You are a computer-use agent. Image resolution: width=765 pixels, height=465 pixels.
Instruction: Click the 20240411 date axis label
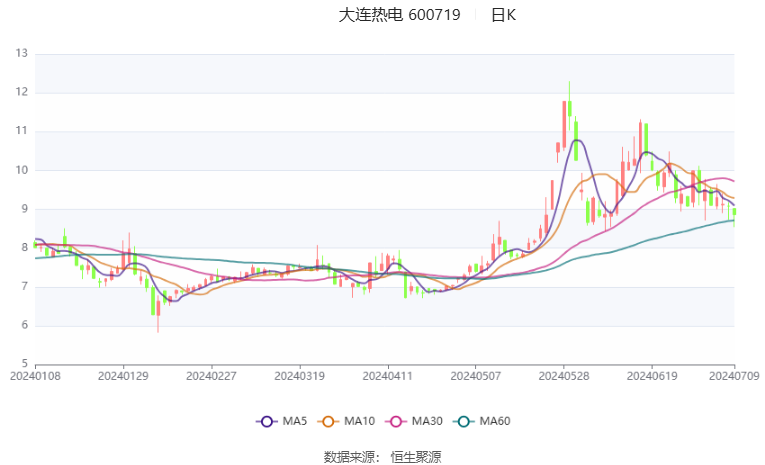coord(387,376)
